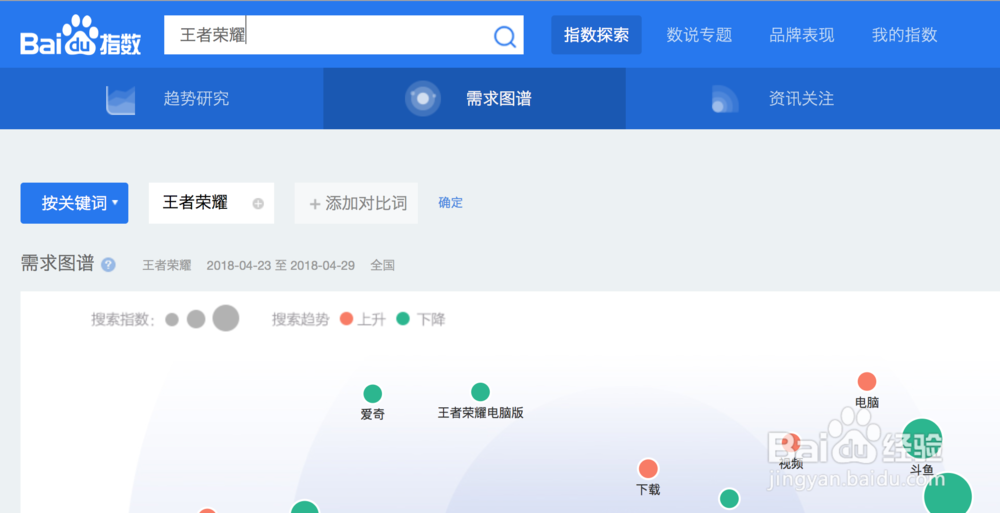Click the Baidu Index logo
The height and width of the screenshot is (513, 1000).
coord(80,36)
